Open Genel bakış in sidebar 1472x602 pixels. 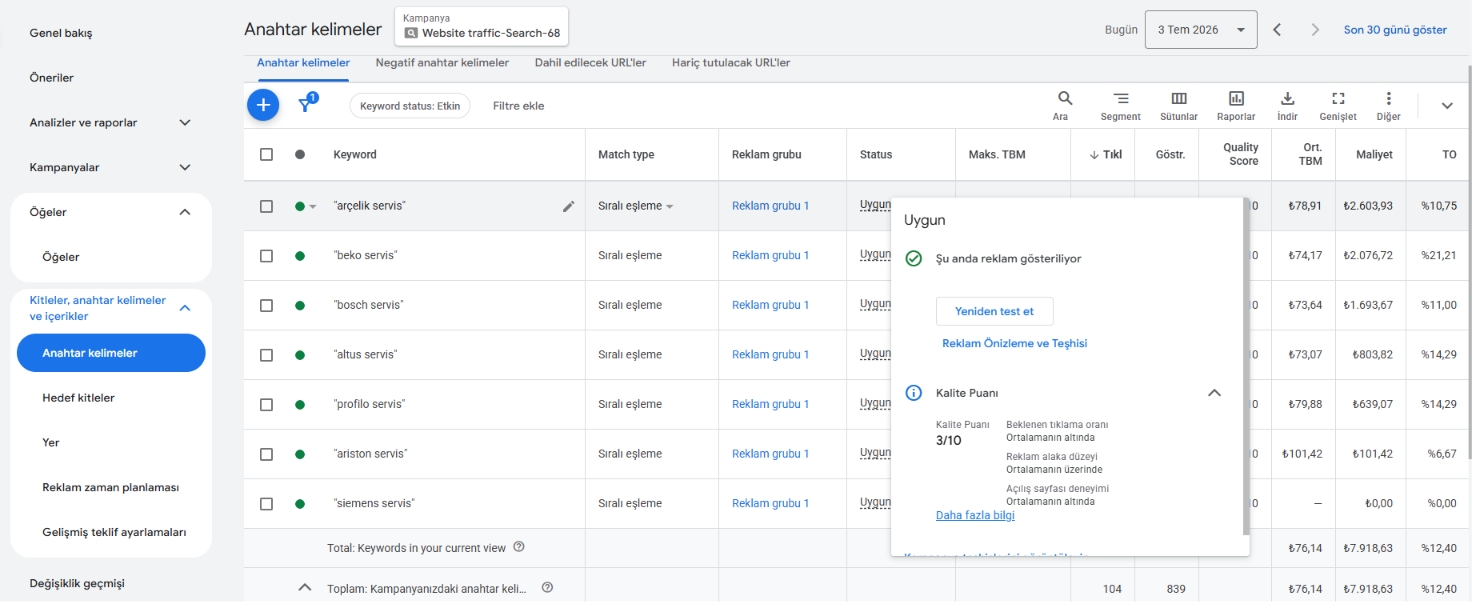click(61, 33)
